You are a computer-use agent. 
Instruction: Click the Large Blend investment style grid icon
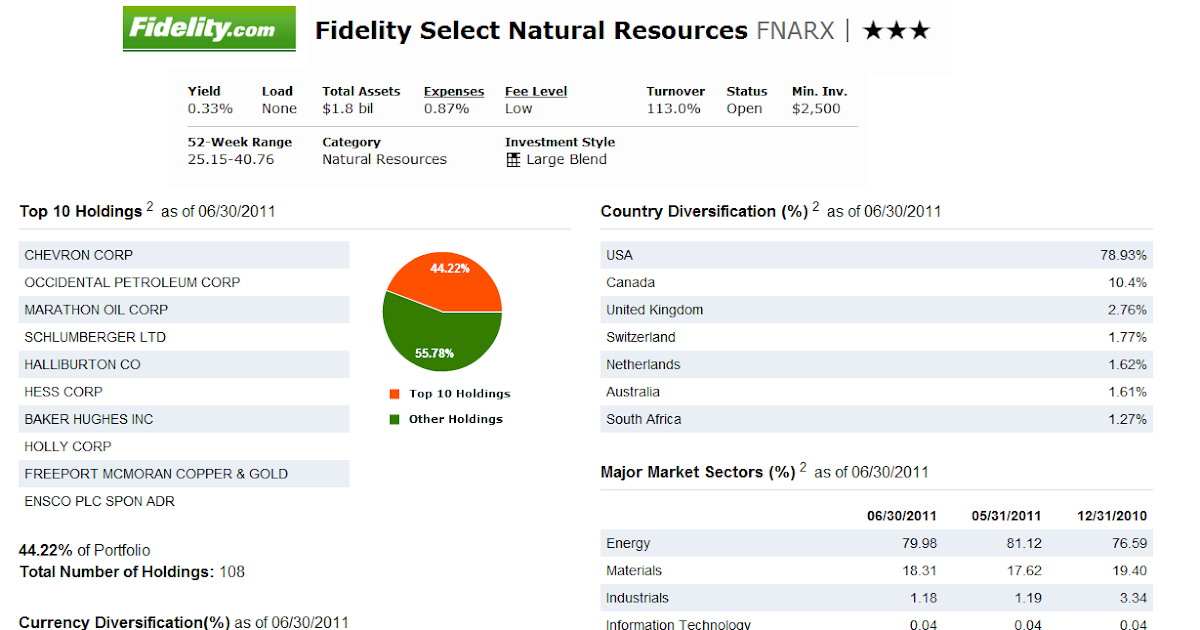click(x=513, y=159)
